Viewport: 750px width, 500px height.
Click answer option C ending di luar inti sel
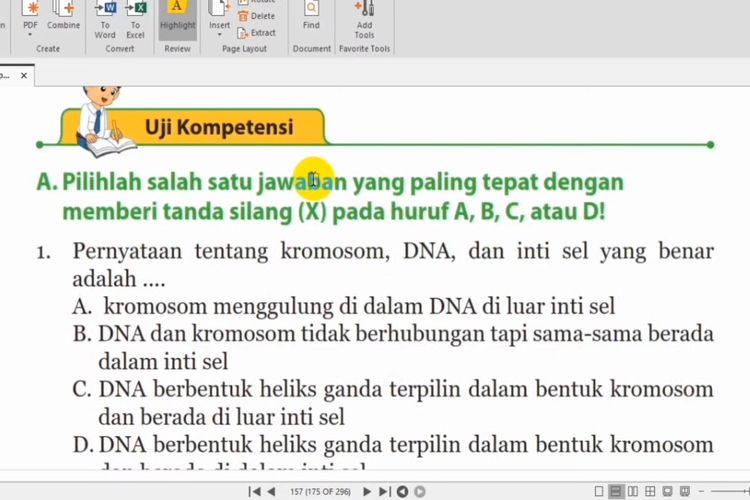pyautogui.click(x=406, y=403)
